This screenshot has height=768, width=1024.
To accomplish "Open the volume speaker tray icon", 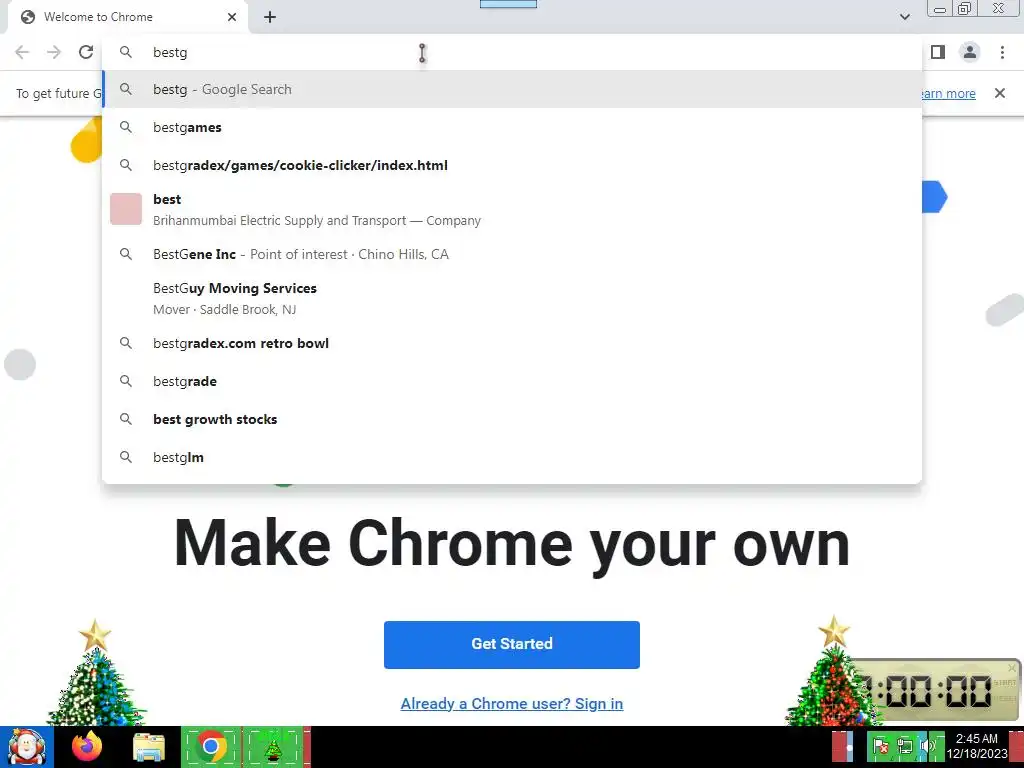I will tap(927, 746).
